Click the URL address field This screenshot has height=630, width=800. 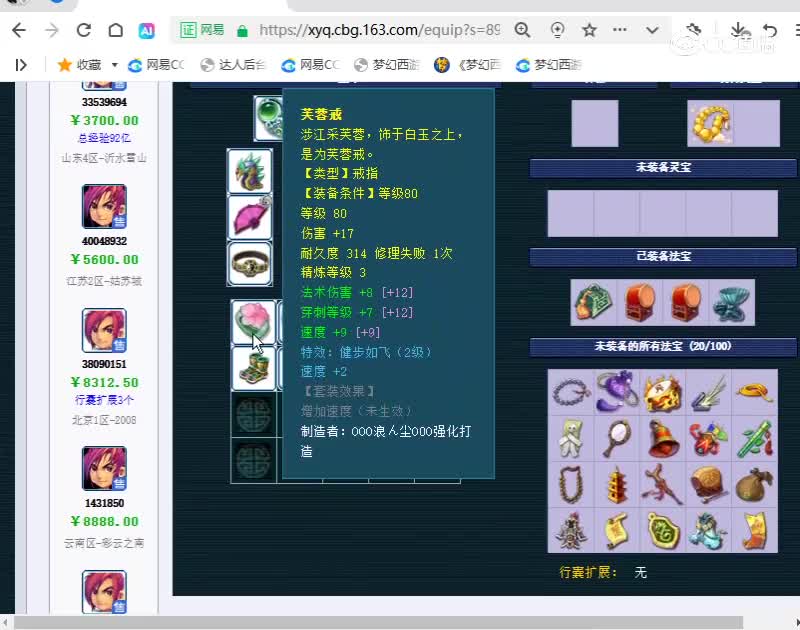[379, 30]
